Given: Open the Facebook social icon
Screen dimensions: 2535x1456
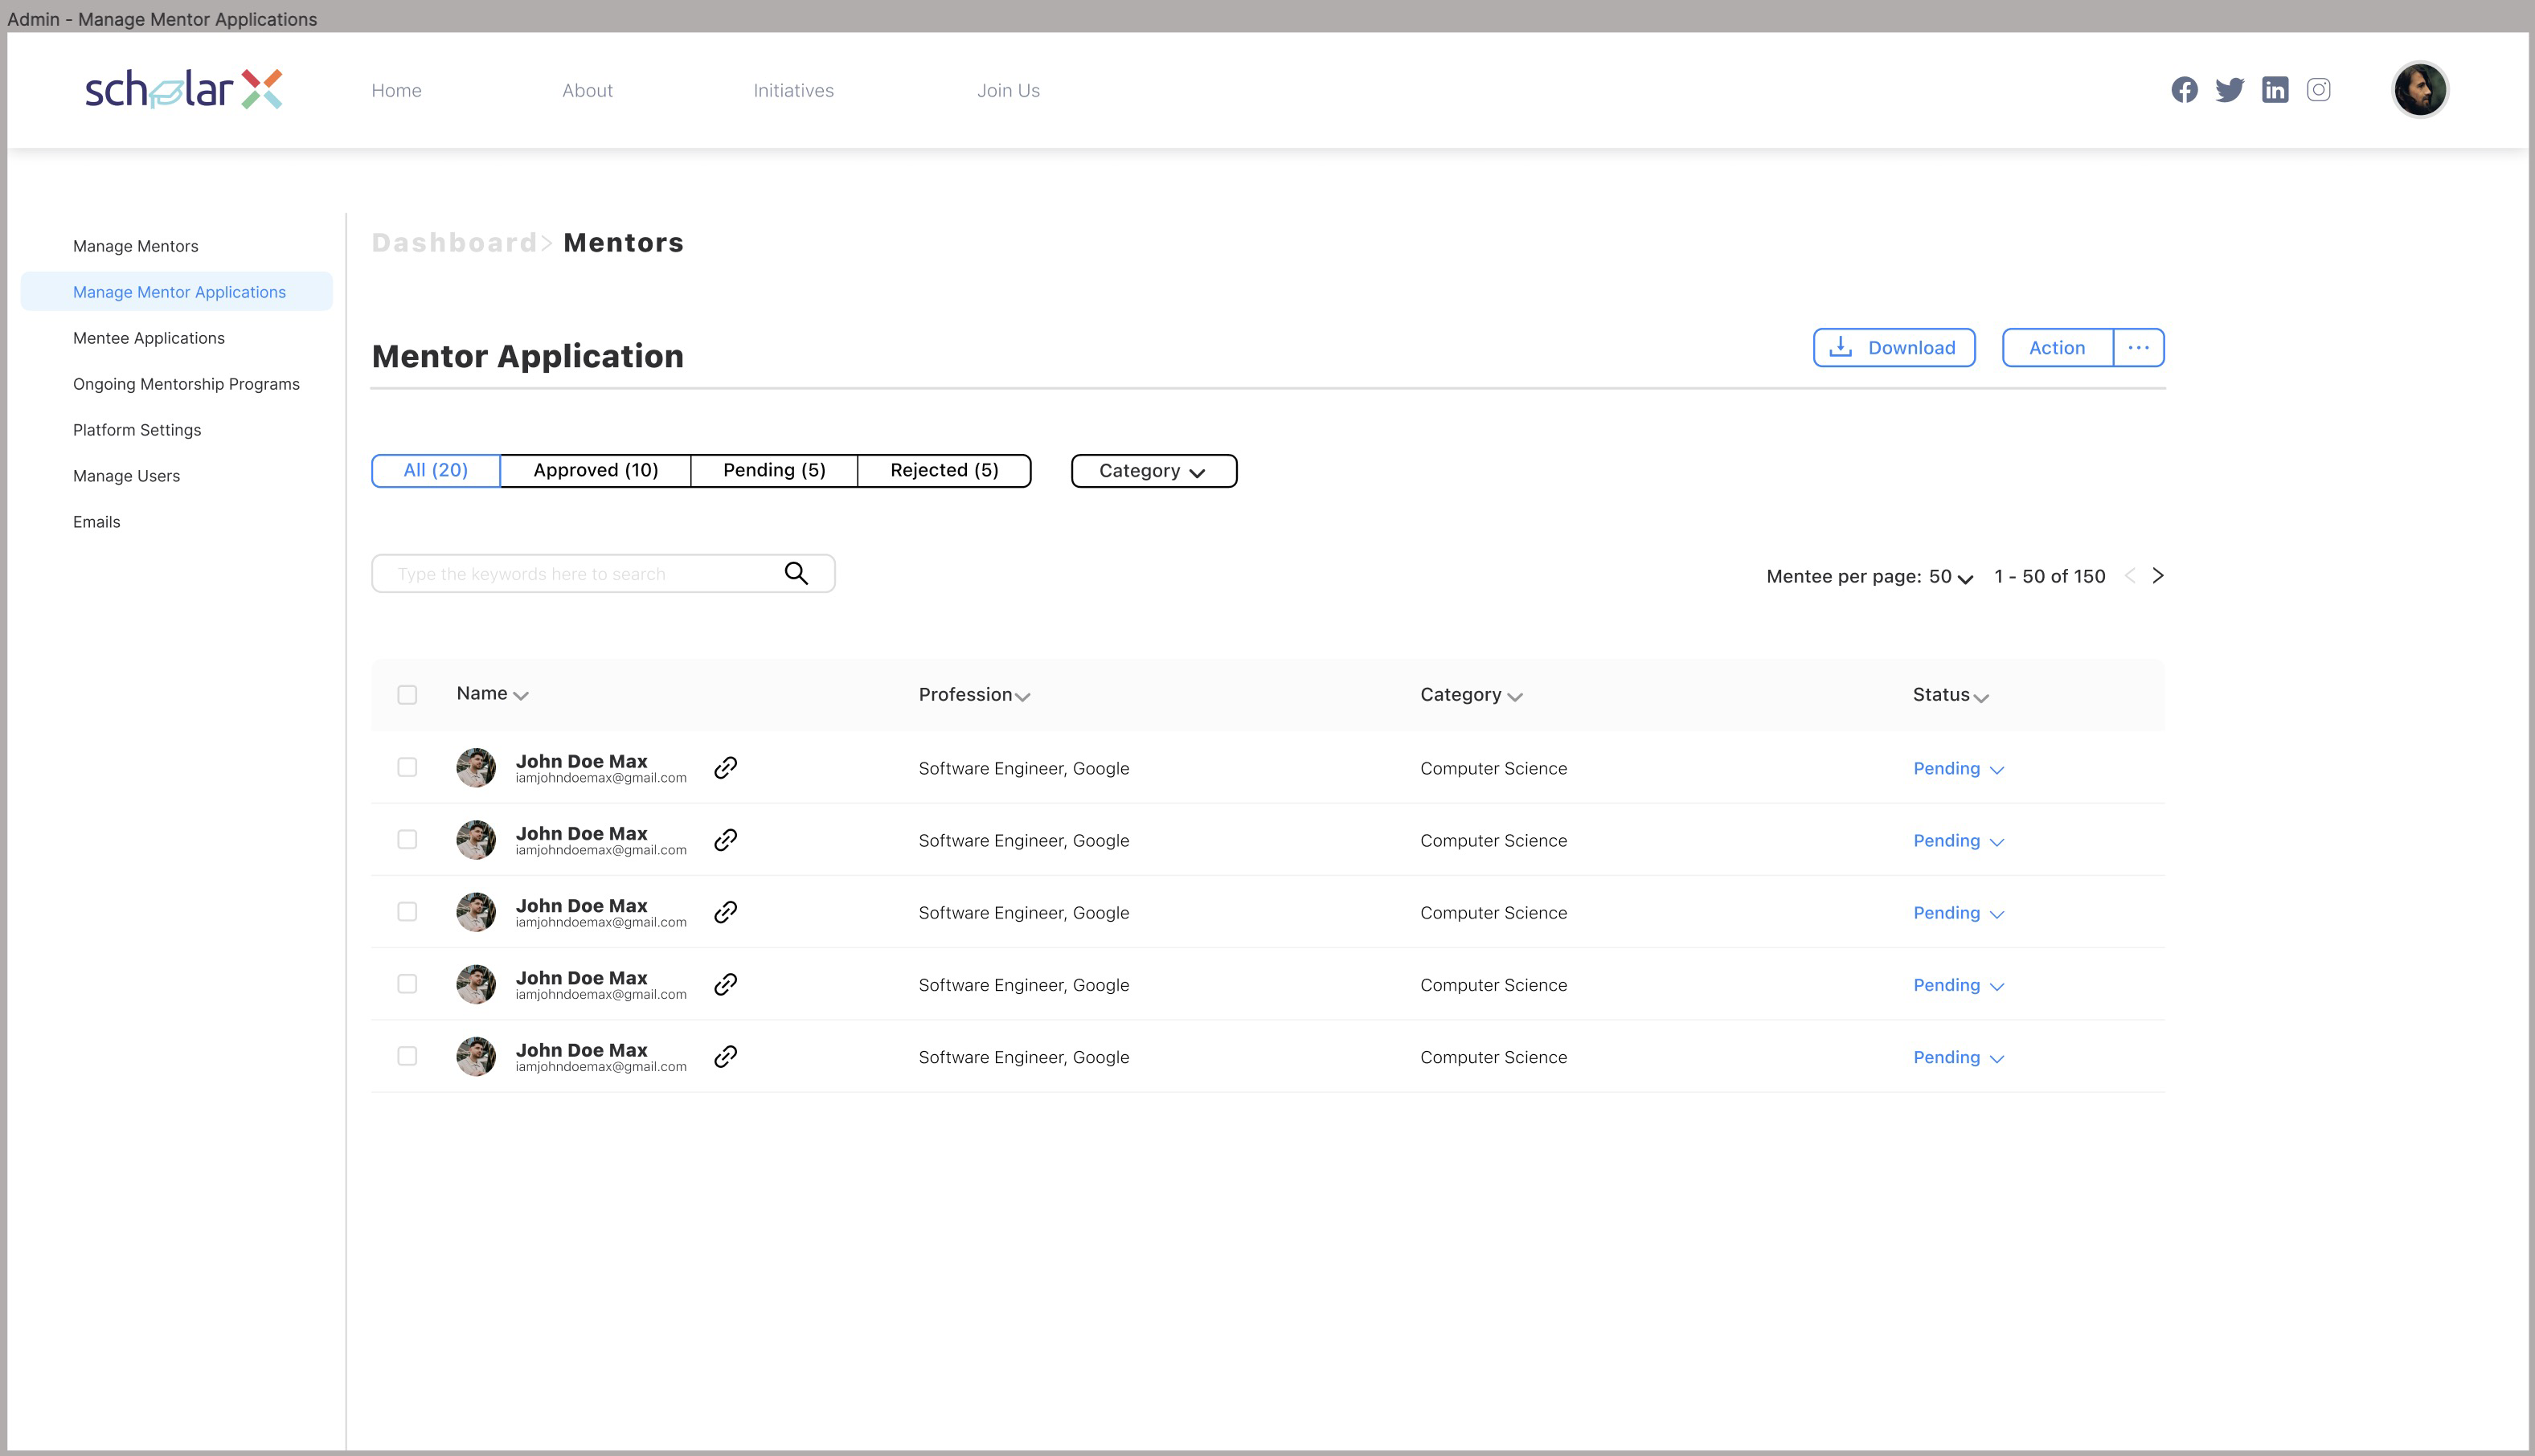Looking at the screenshot, I should tap(2185, 89).
